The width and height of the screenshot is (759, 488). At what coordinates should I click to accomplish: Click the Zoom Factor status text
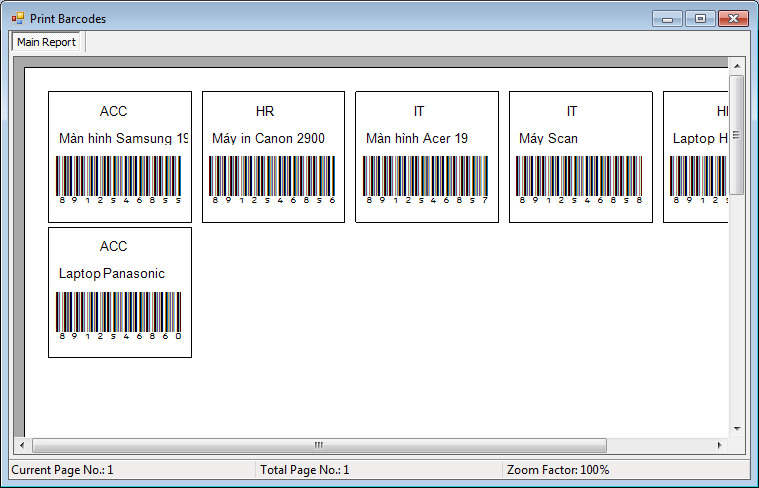click(558, 470)
